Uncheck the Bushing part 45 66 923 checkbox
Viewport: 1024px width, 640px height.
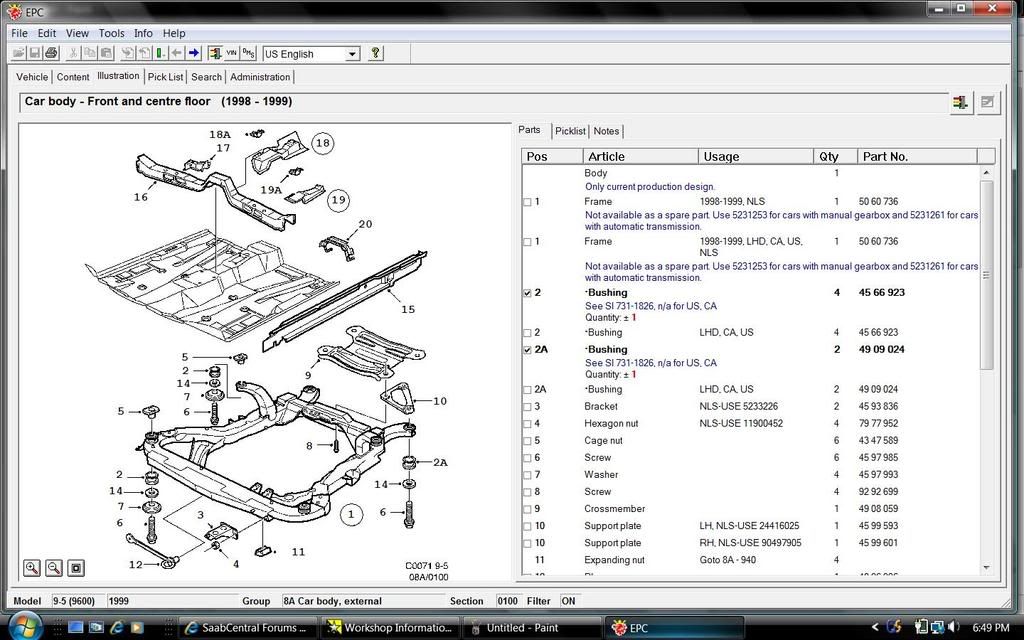coord(527,293)
